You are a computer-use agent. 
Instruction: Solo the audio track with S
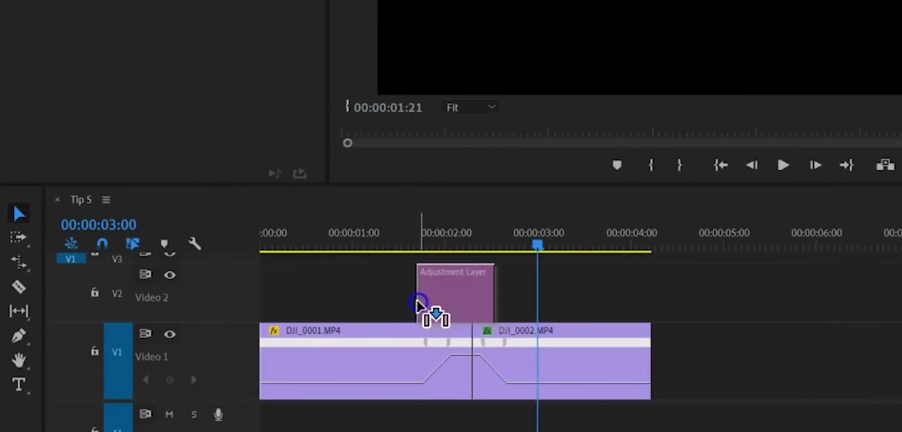tap(194, 414)
